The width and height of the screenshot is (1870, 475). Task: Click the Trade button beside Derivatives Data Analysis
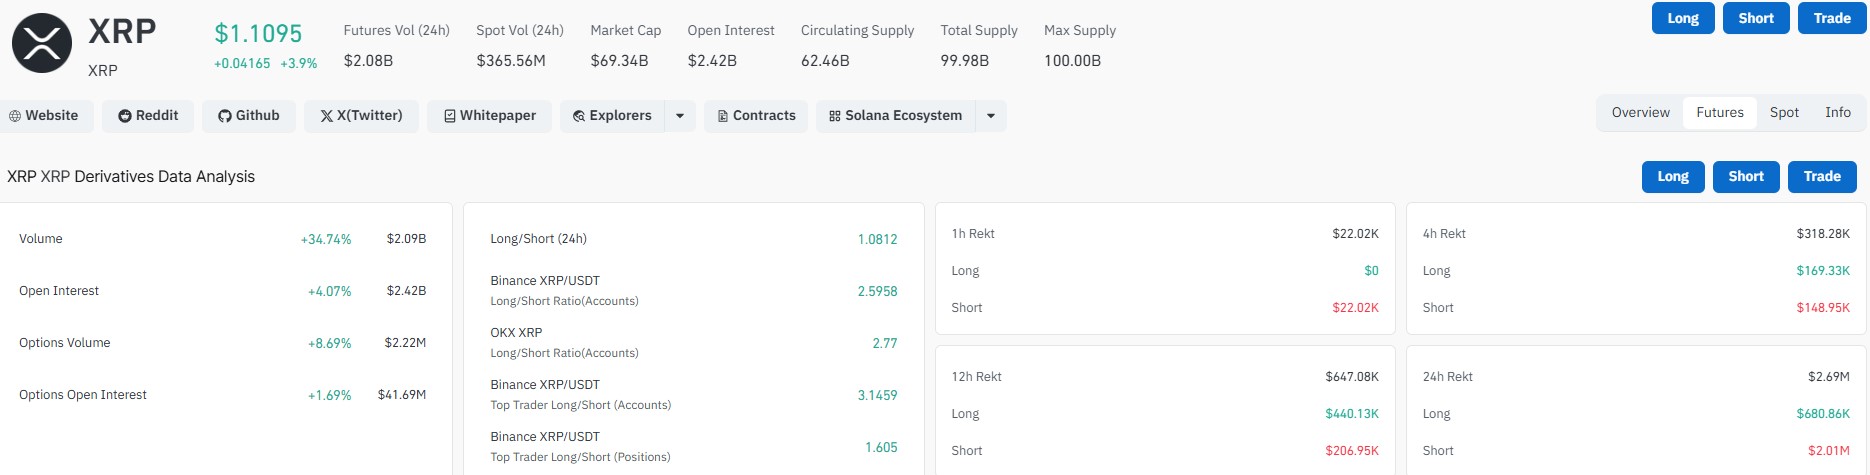point(1822,176)
